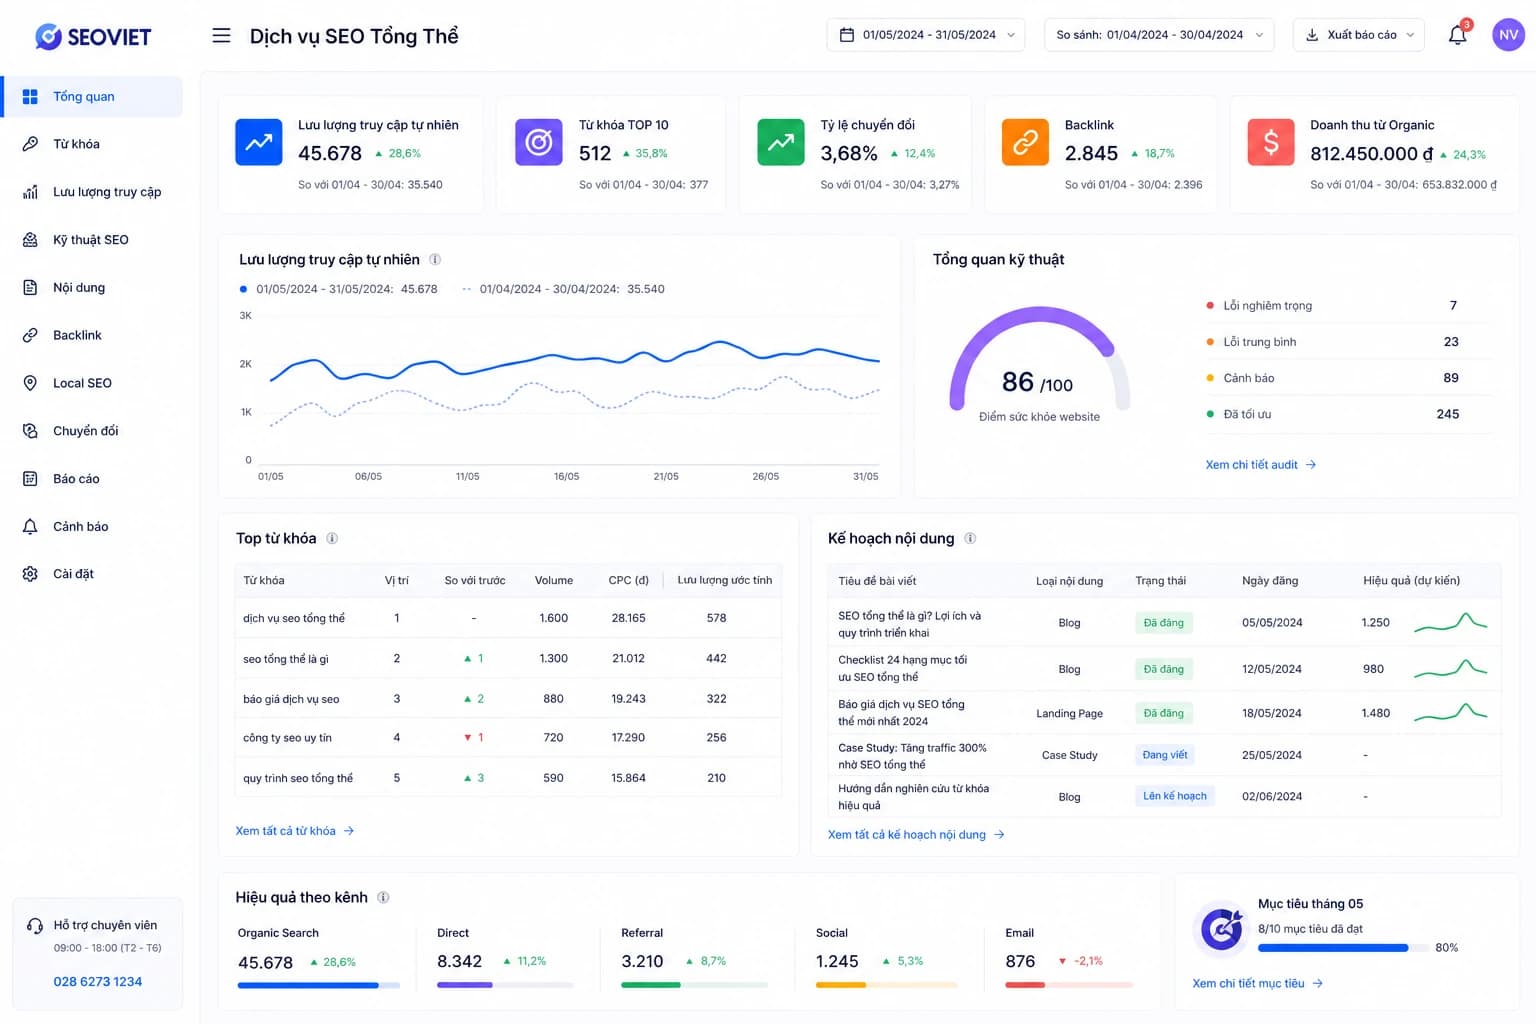Show info for Kế hoạch nội dung
Viewport: 1536px width, 1024px height.
(x=970, y=538)
